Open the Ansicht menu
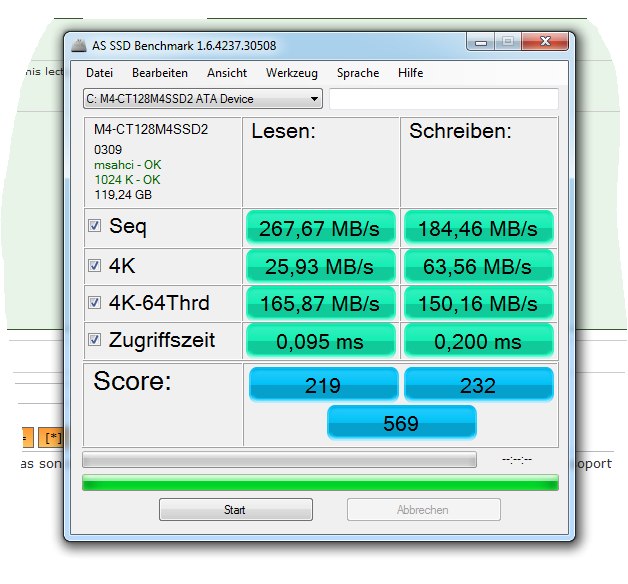The height and width of the screenshot is (584, 628). [227, 73]
